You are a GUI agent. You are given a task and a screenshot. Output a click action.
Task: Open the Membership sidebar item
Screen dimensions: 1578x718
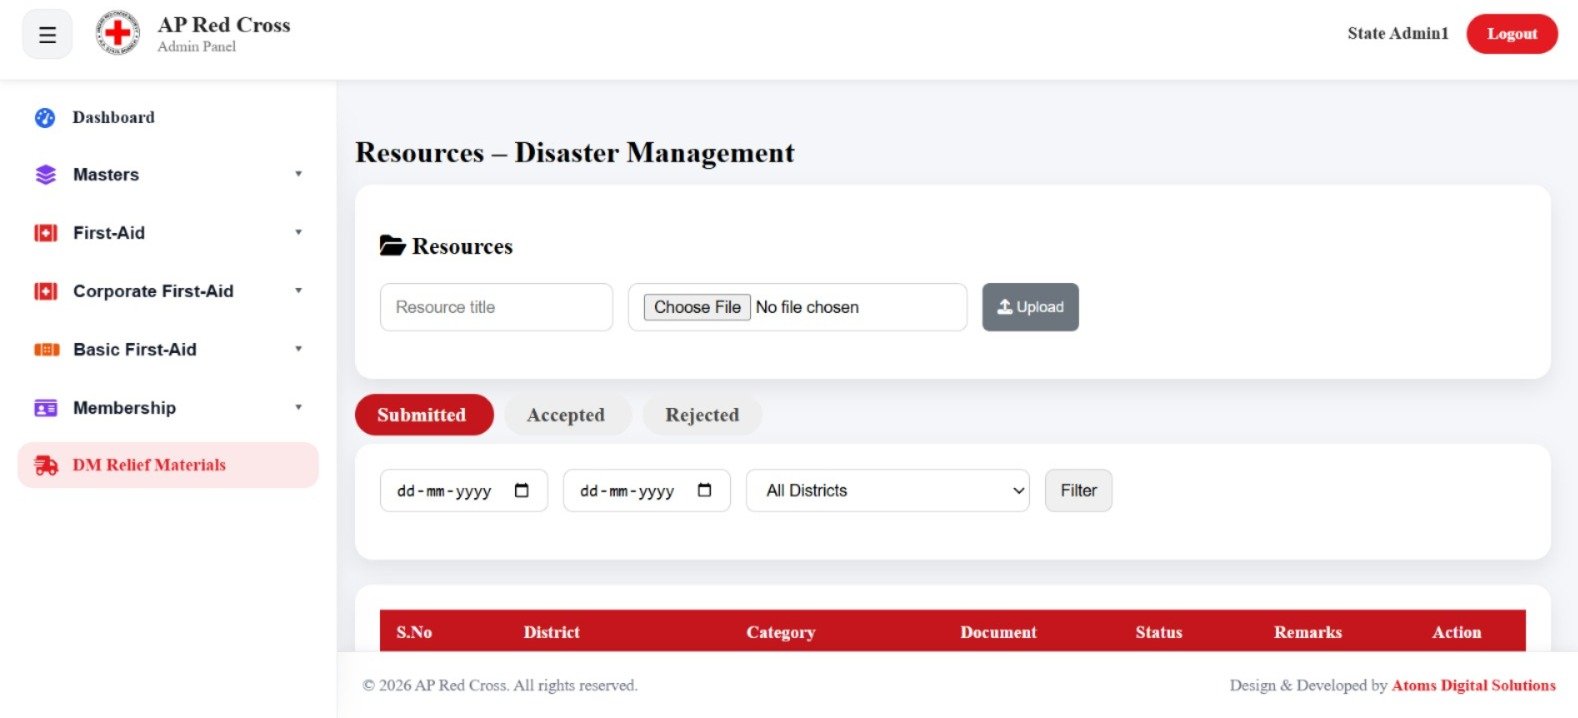[168, 408]
